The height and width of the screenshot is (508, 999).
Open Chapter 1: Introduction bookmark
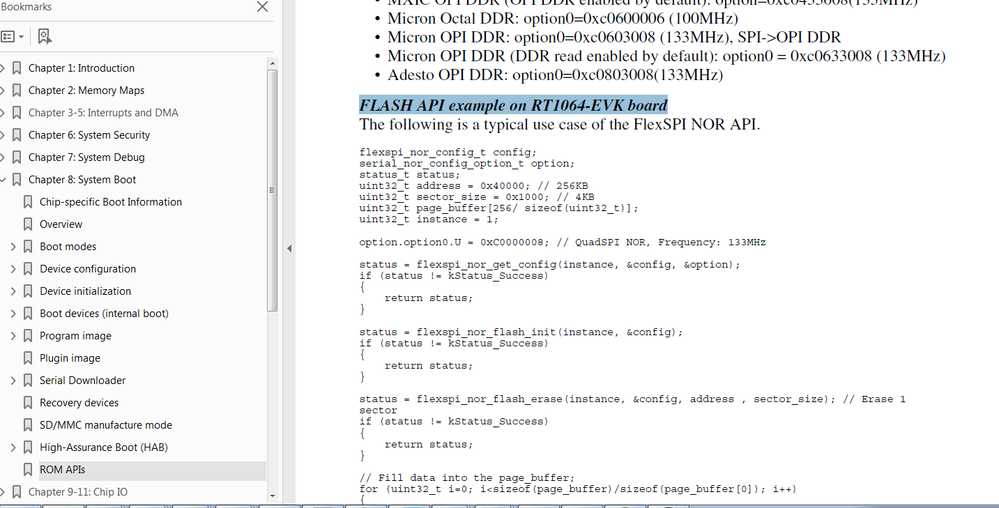pos(81,68)
